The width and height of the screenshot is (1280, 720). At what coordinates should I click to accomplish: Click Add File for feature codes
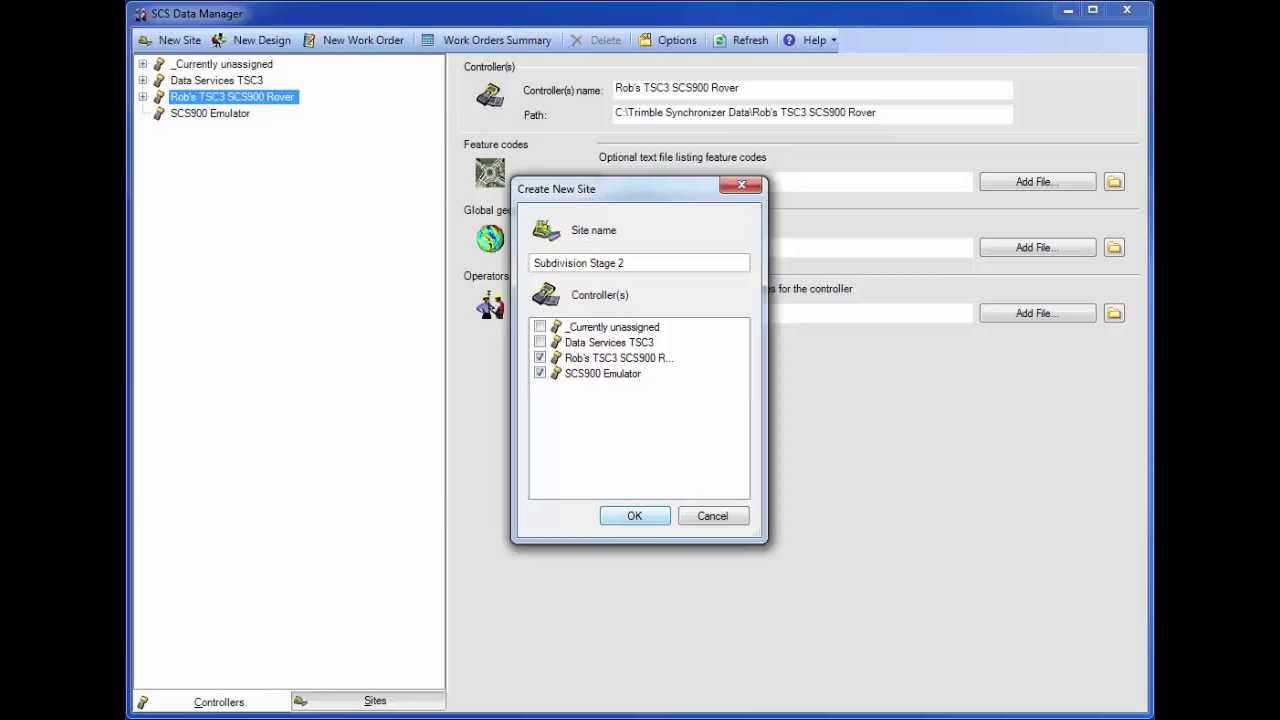(1038, 182)
